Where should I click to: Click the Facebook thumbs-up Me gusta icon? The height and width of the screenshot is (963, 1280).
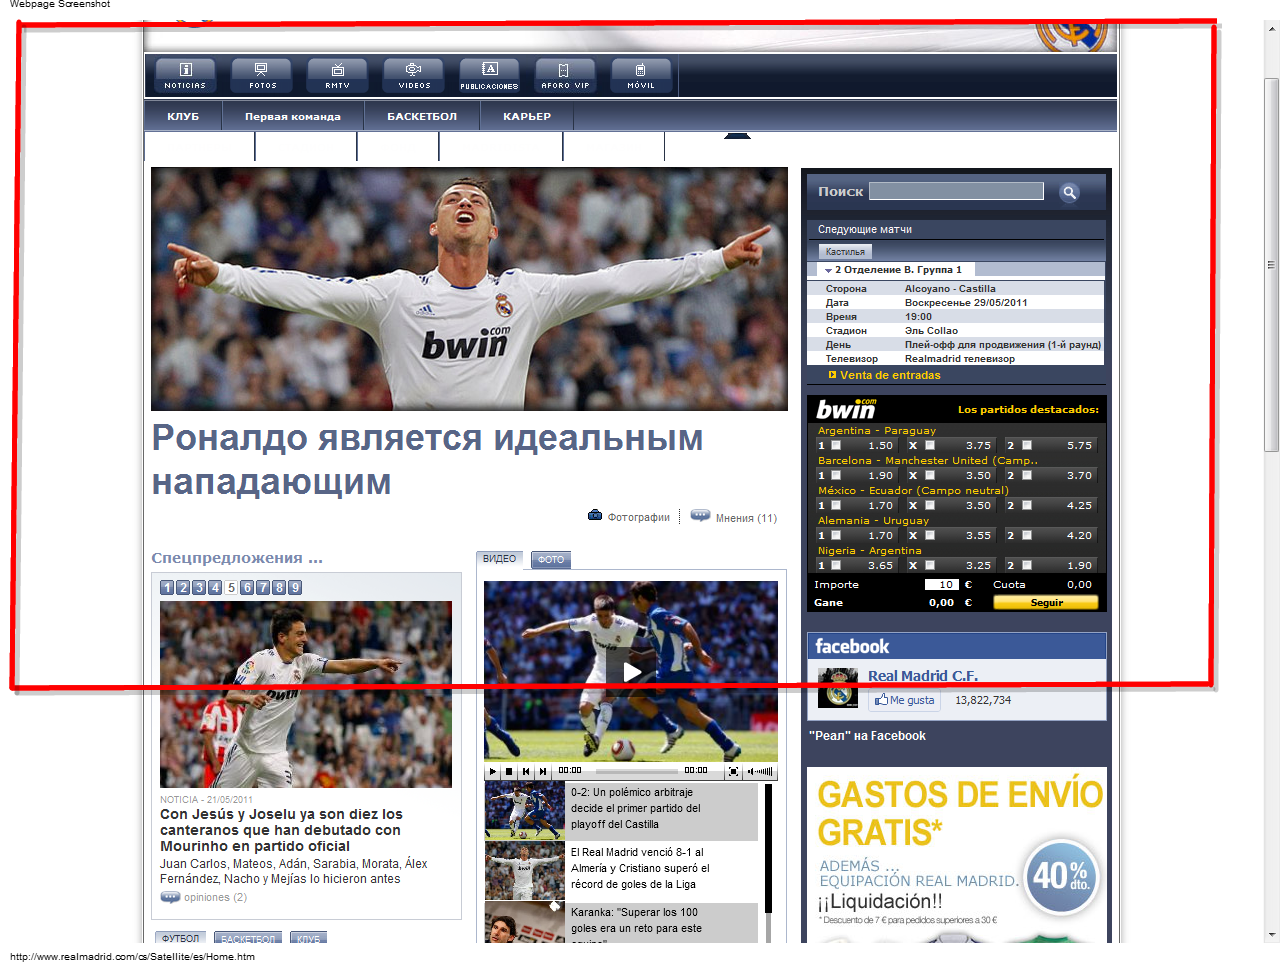pyautogui.click(x=881, y=700)
